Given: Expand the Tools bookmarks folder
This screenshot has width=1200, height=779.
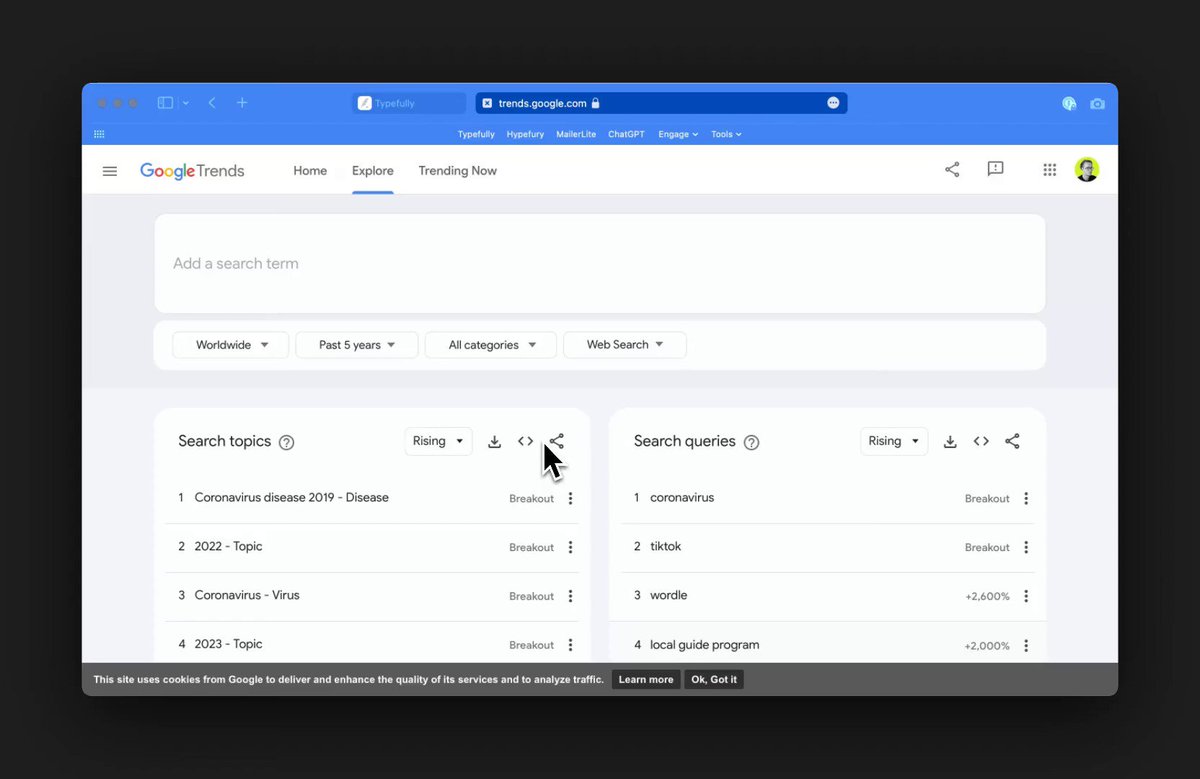Looking at the screenshot, I should point(726,134).
